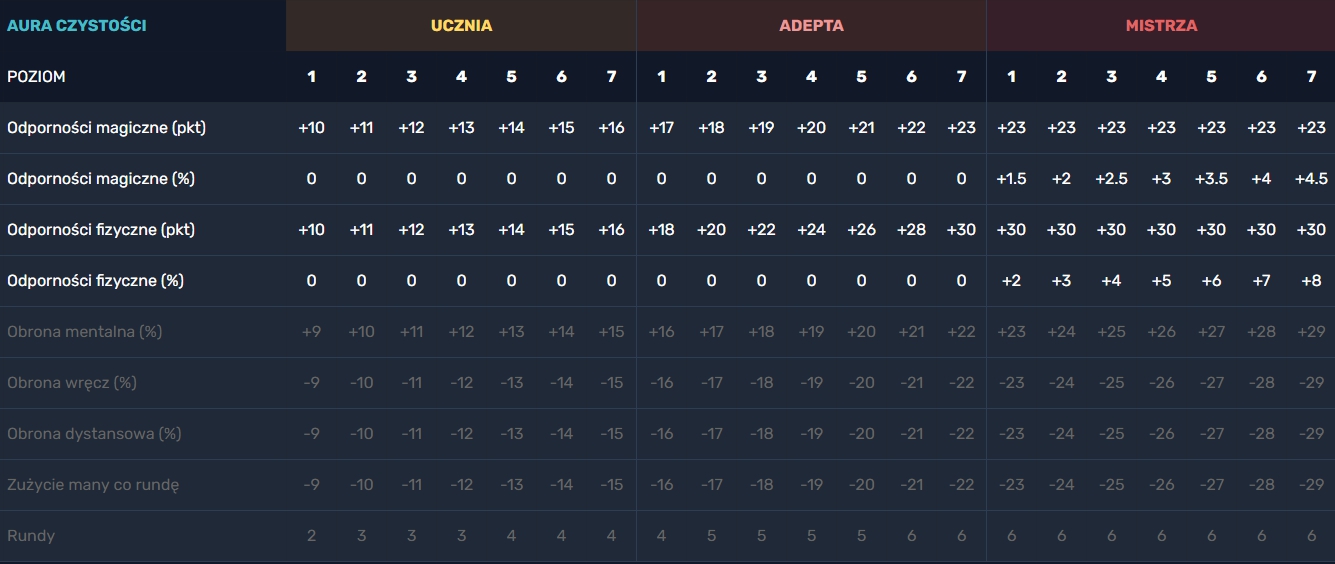This screenshot has width=1335, height=564.
Task: Click the Obrona wręcz (%) row label
Action: pos(71,383)
